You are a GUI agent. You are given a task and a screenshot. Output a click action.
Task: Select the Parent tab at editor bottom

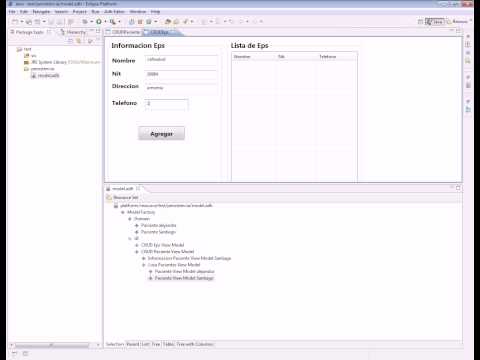(132, 344)
